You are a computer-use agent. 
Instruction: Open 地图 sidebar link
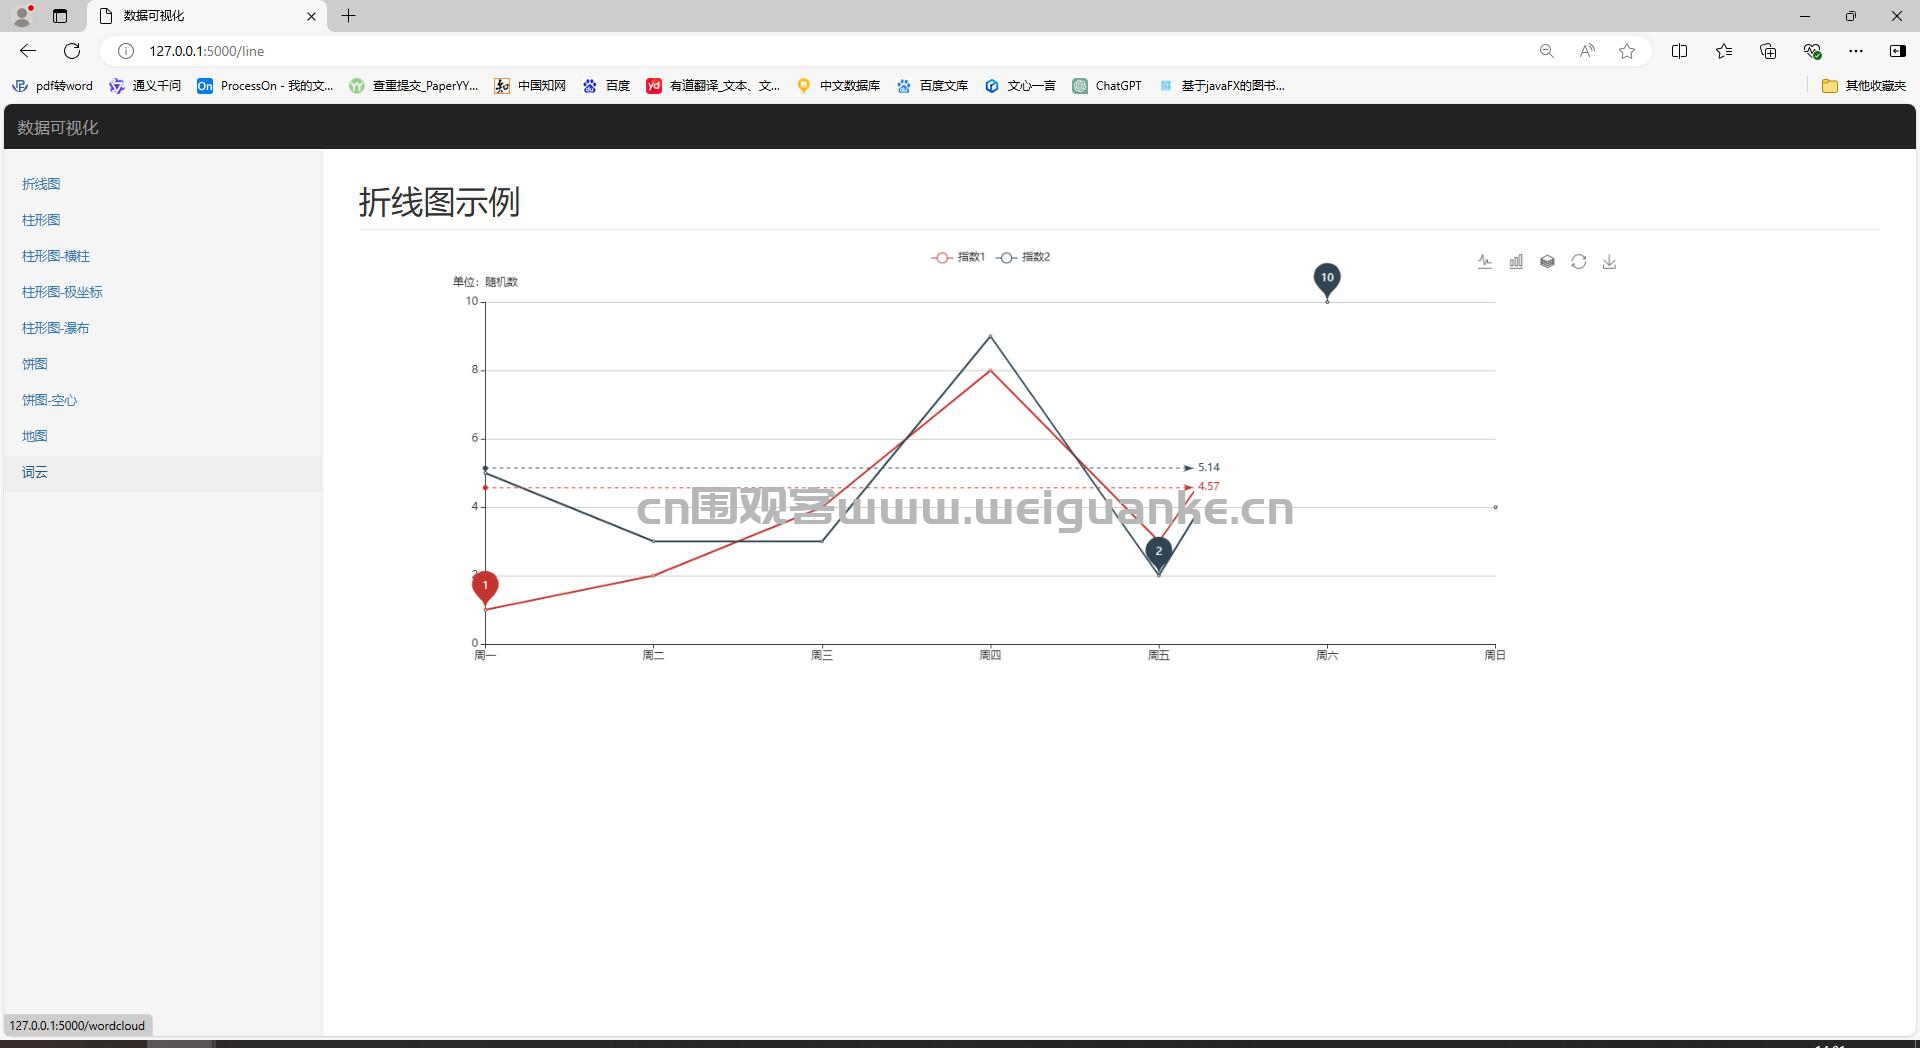[35, 436]
